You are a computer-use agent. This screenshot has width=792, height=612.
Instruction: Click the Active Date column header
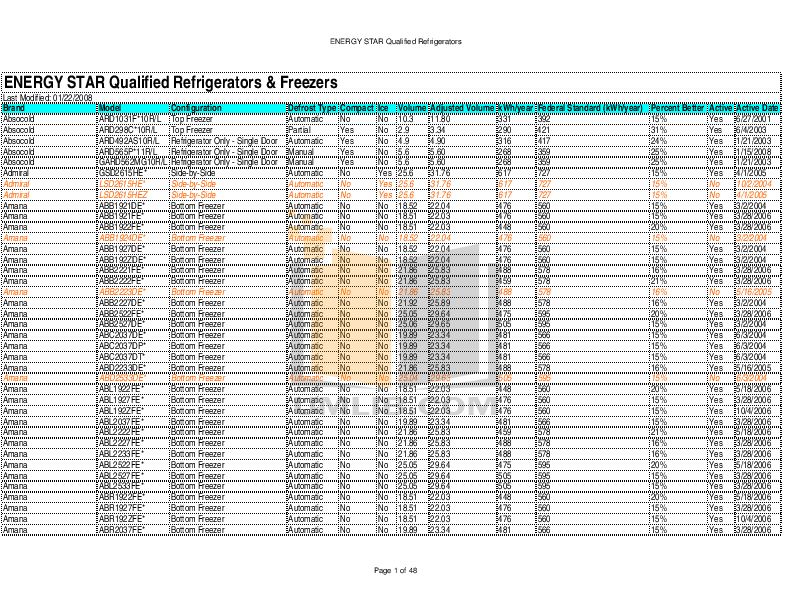(757, 107)
